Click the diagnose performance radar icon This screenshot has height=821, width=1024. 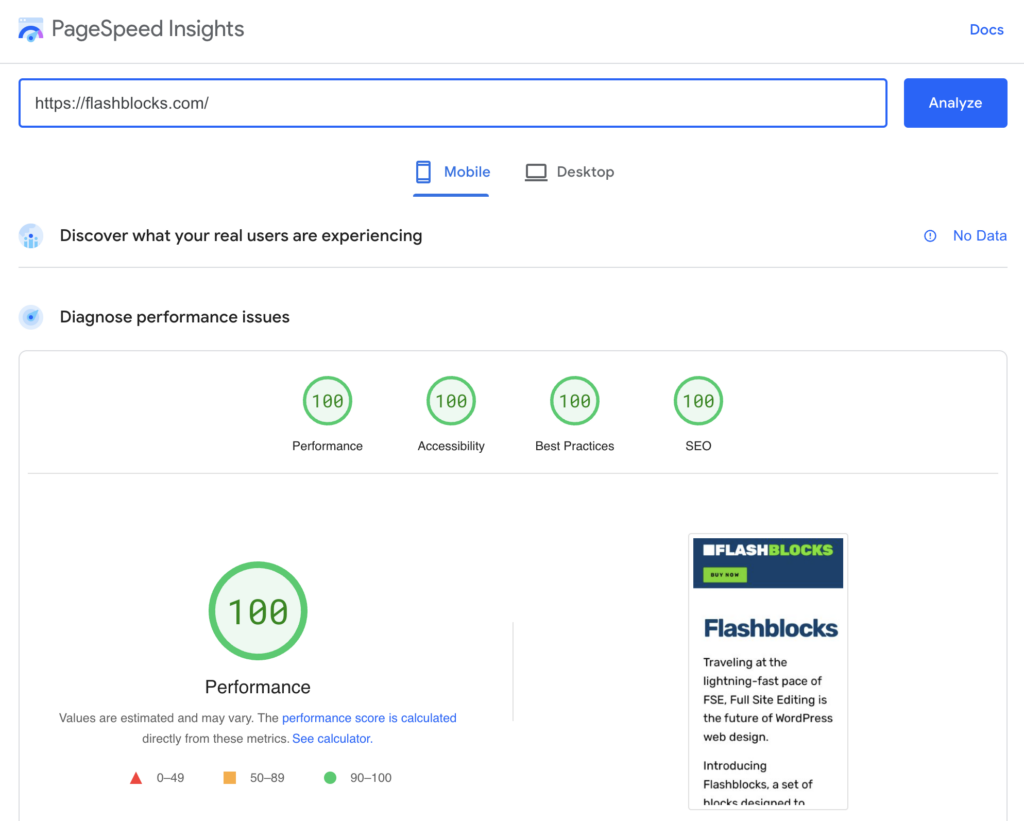click(31, 317)
